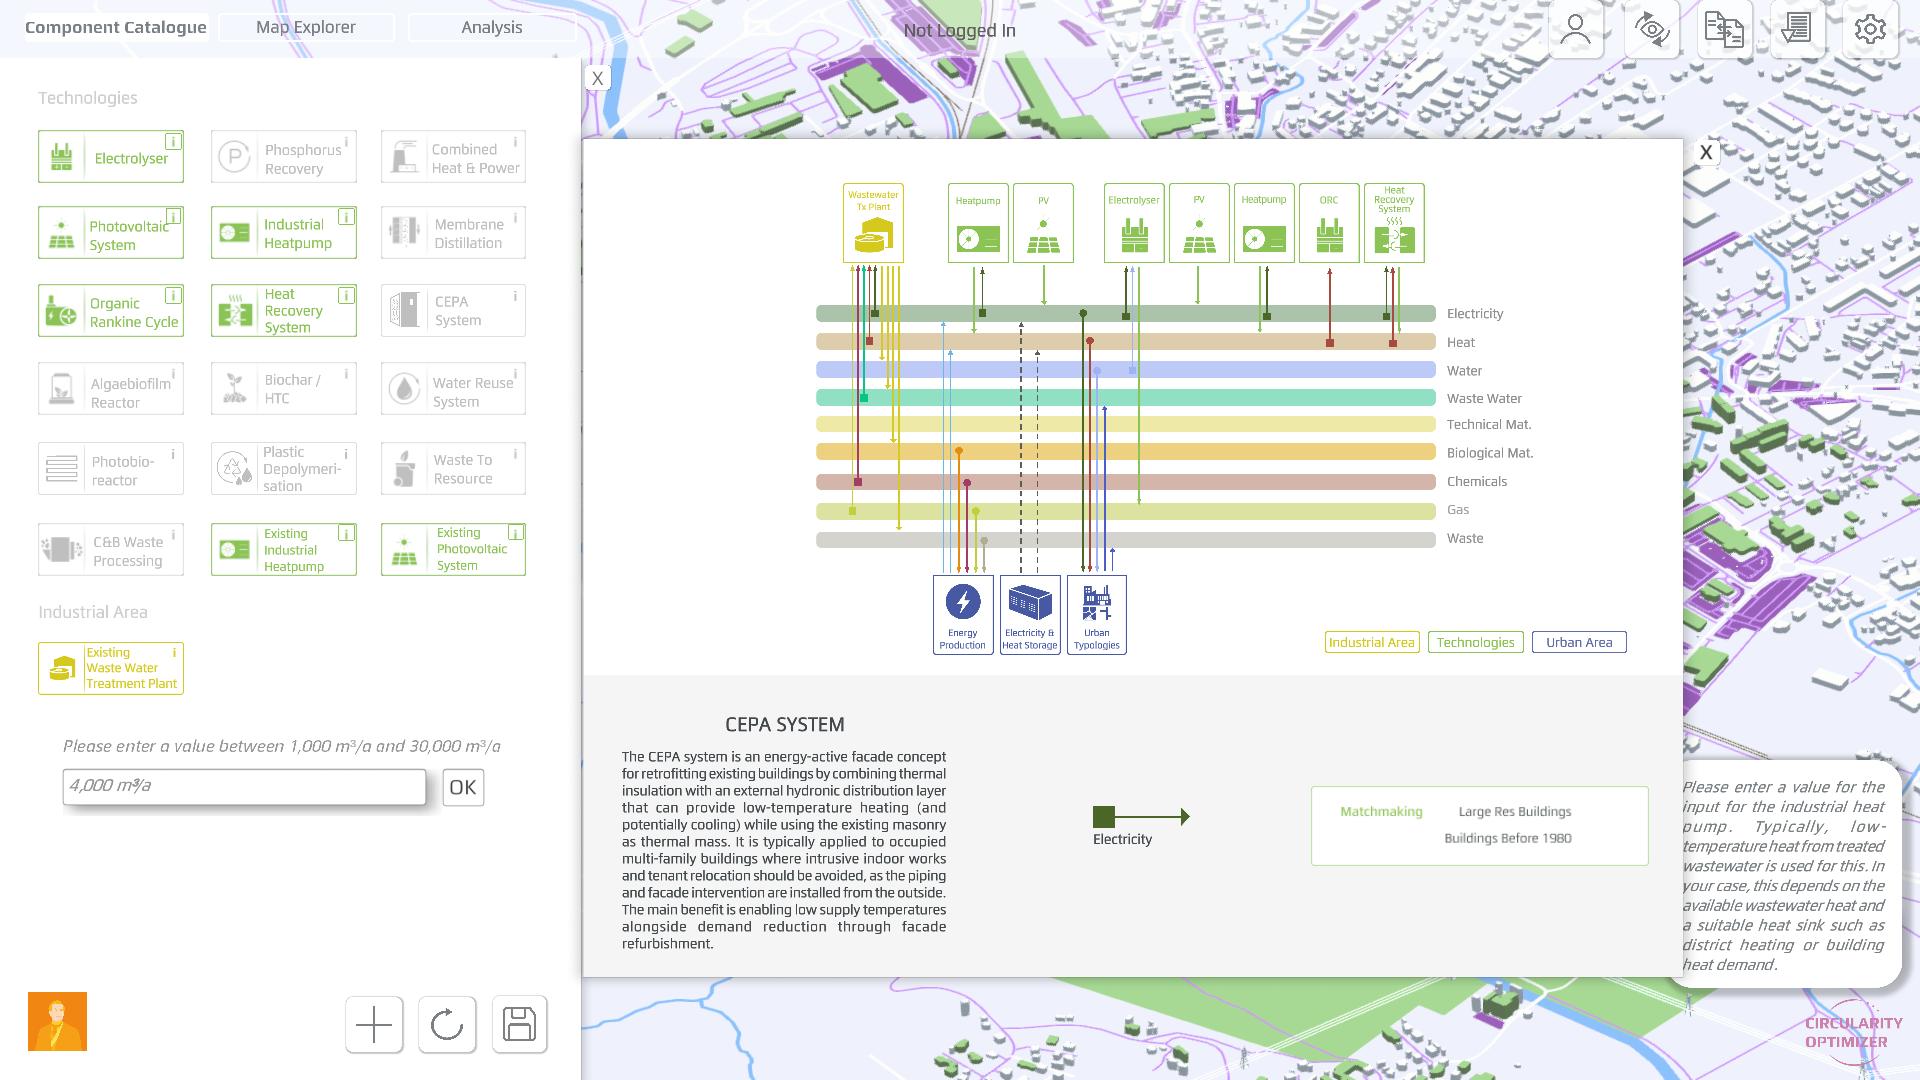Toggle the Electrolyser technology tile

pyautogui.click(x=110, y=158)
